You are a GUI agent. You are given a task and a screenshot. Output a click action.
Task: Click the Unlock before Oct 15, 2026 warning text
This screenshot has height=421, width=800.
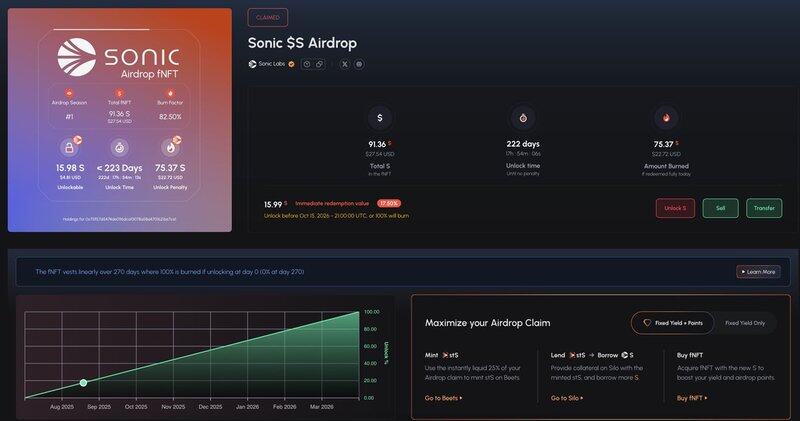coord(336,216)
